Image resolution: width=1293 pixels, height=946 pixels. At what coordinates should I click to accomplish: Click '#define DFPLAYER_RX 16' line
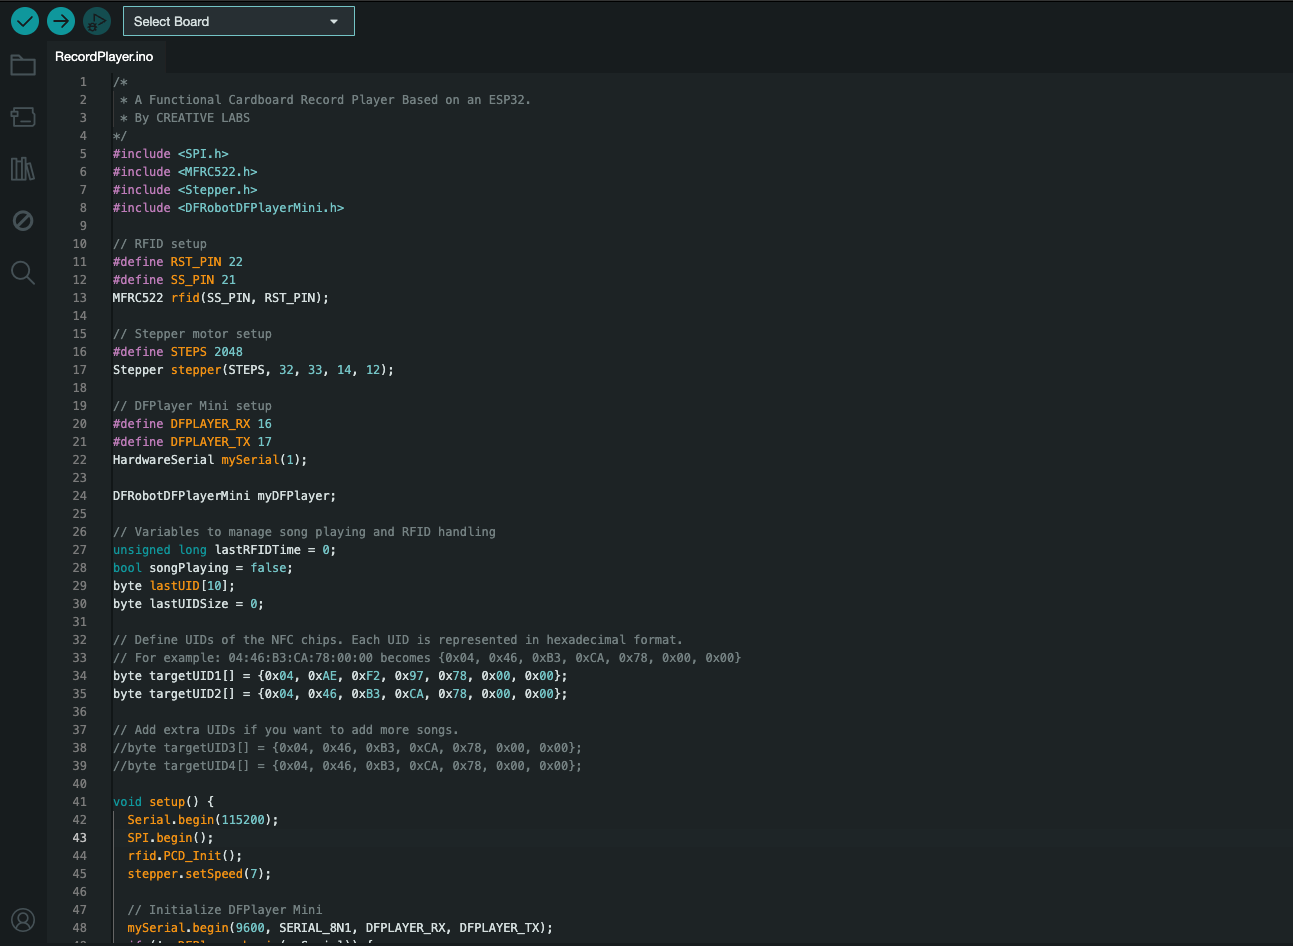point(192,424)
